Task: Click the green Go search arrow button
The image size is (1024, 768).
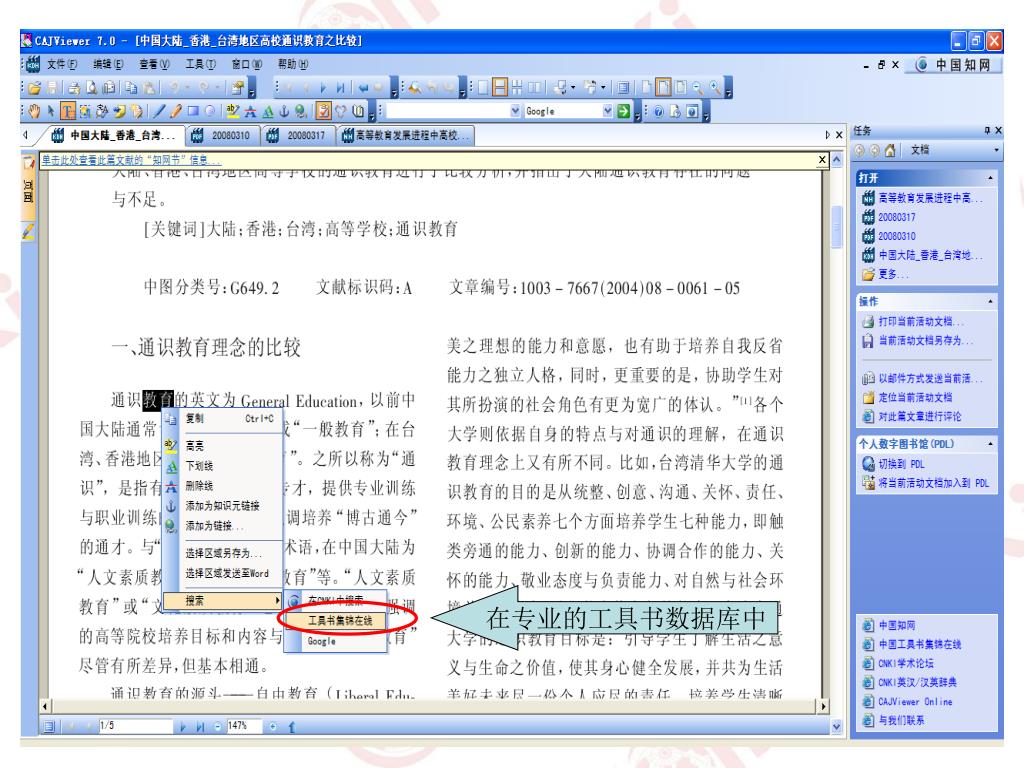Action: (624, 111)
